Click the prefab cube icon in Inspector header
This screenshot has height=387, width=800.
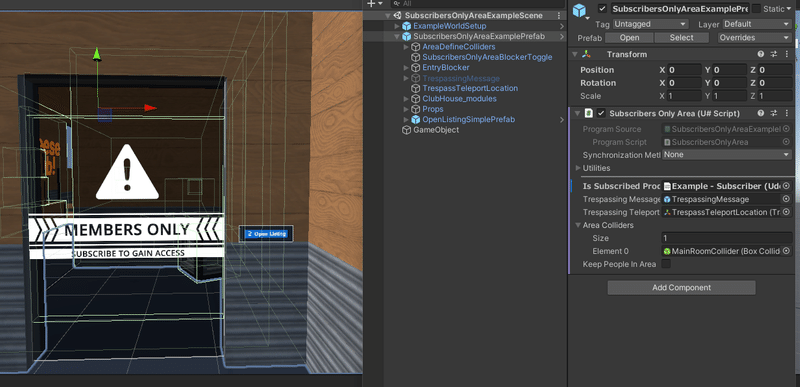point(580,10)
